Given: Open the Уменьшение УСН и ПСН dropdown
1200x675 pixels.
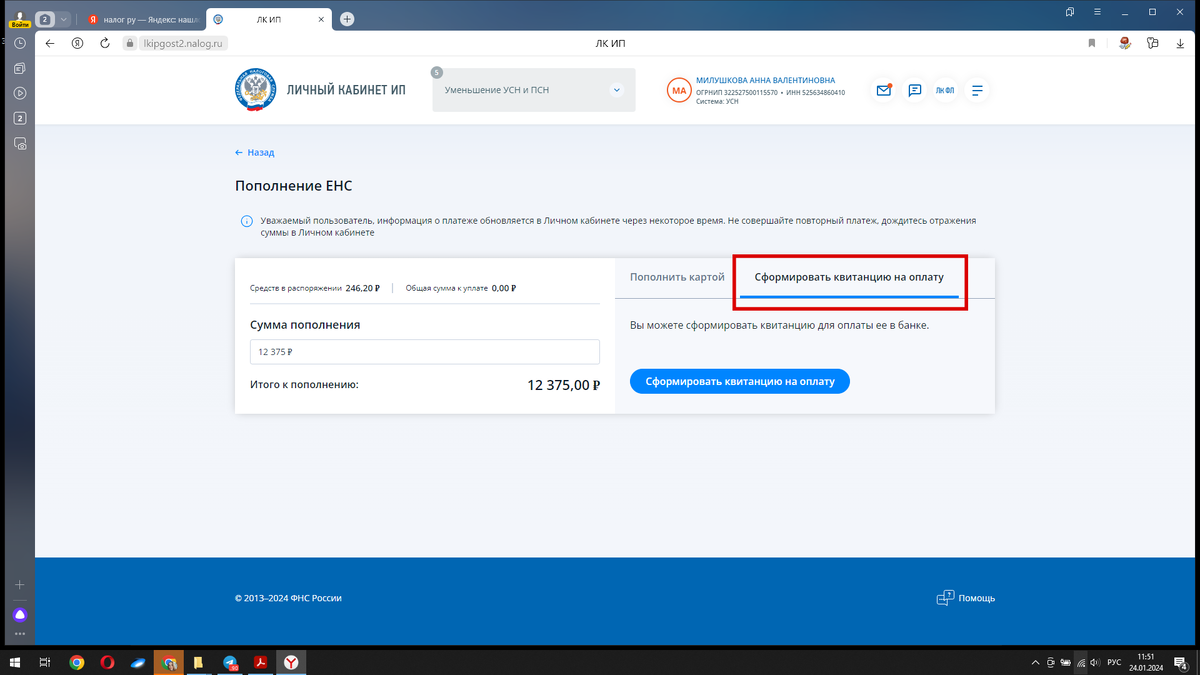Looking at the screenshot, I should click(x=533, y=89).
